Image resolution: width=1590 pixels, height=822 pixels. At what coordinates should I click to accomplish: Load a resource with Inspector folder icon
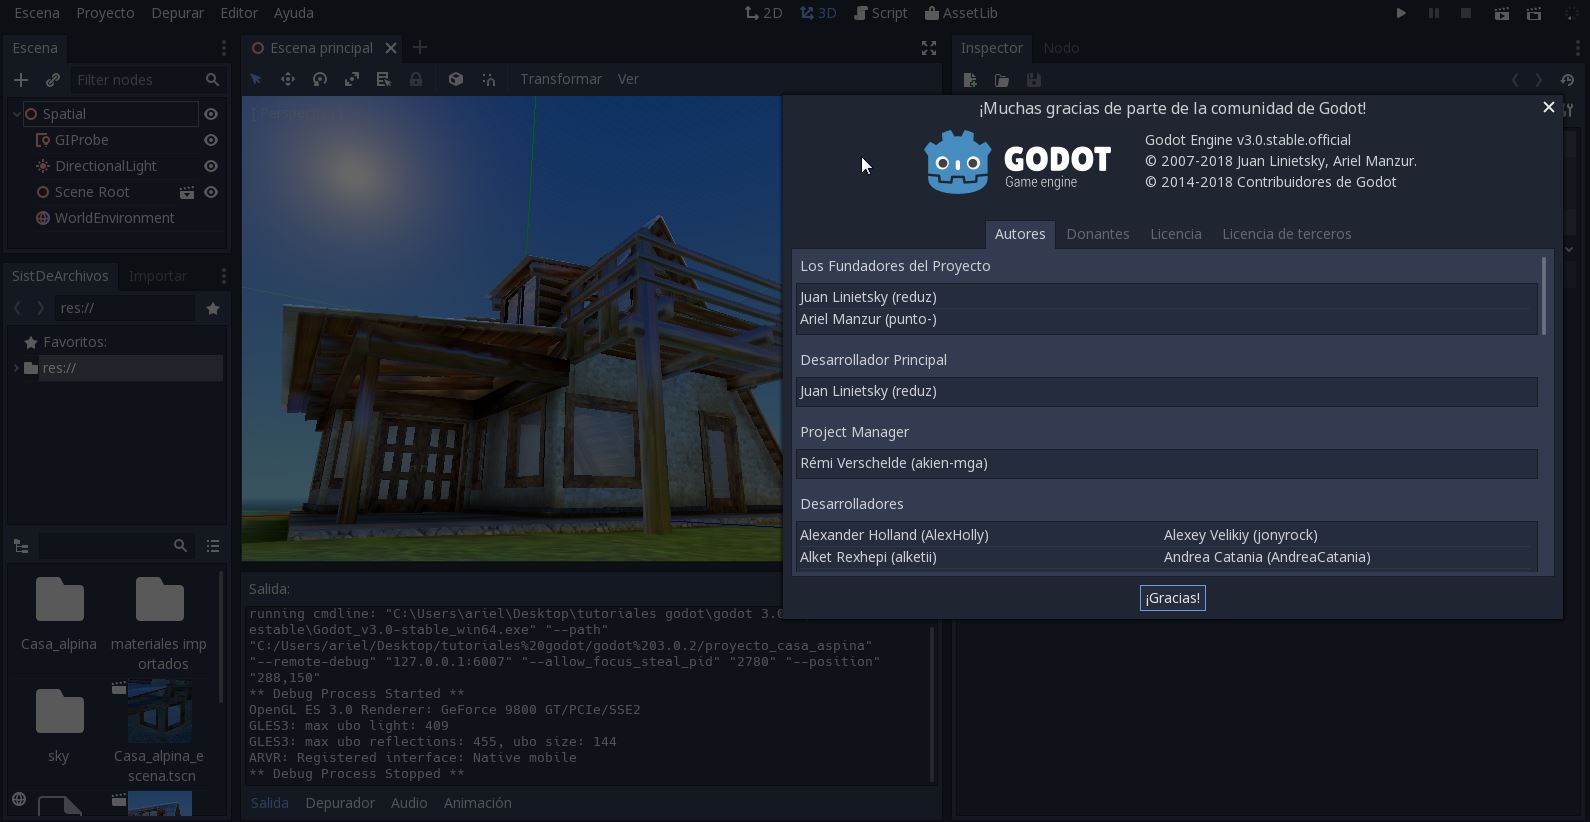click(x=1002, y=80)
